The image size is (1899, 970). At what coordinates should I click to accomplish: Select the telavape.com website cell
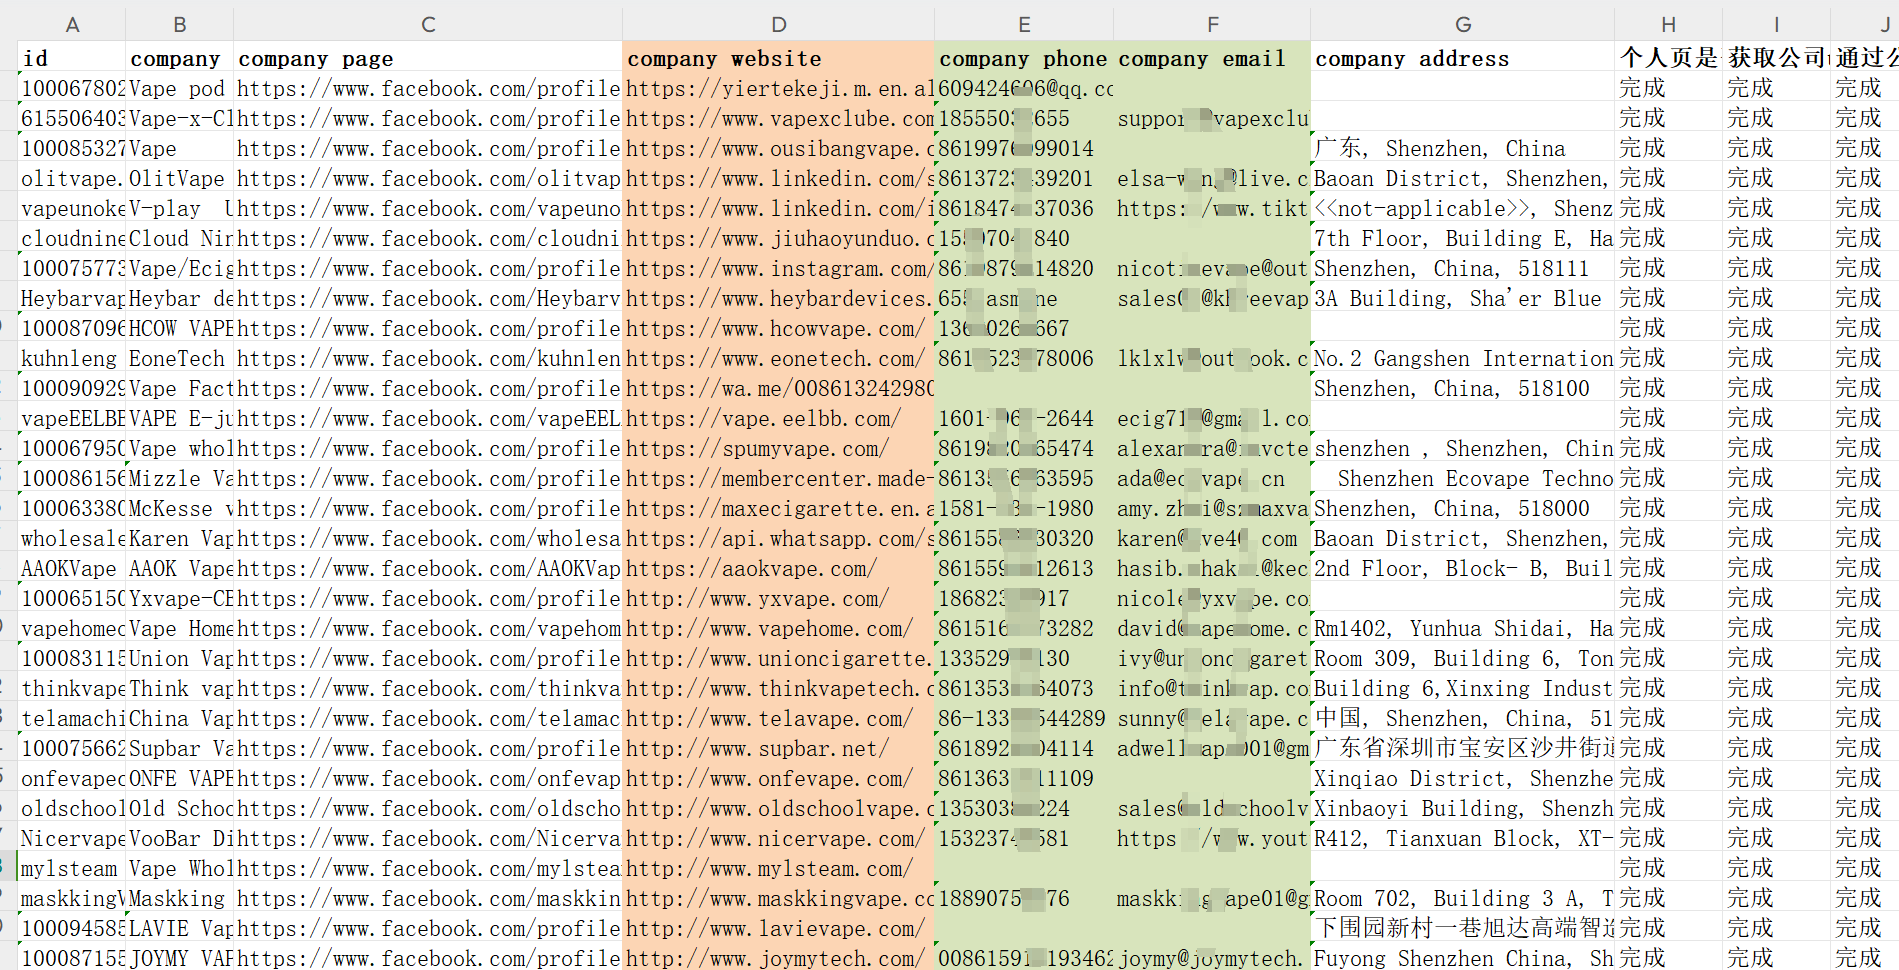pos(779,718)
